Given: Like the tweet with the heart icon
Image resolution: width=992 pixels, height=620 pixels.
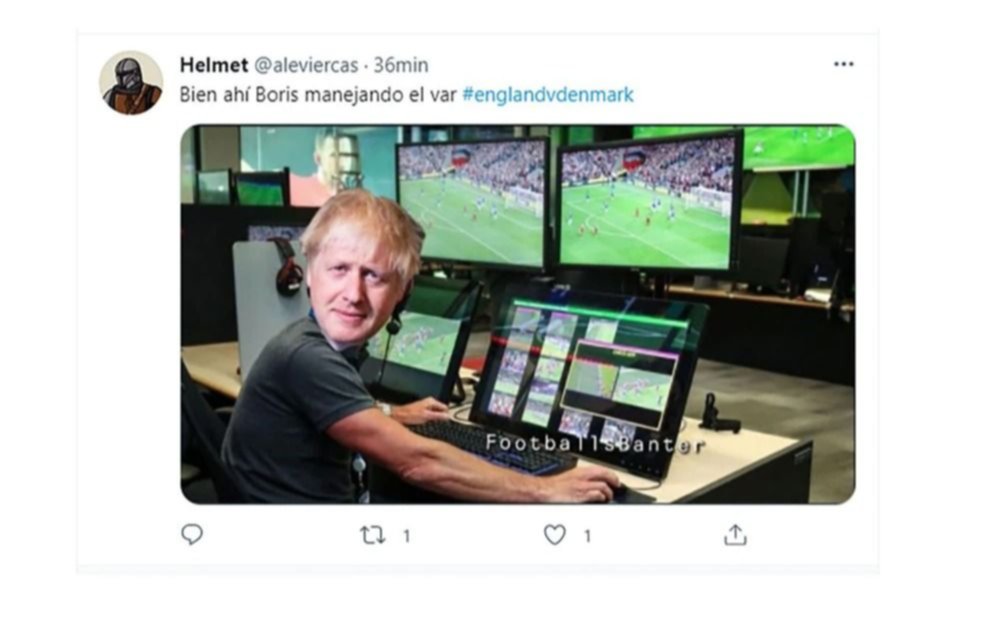Looking at the screenshot, I should click(555, 535).
